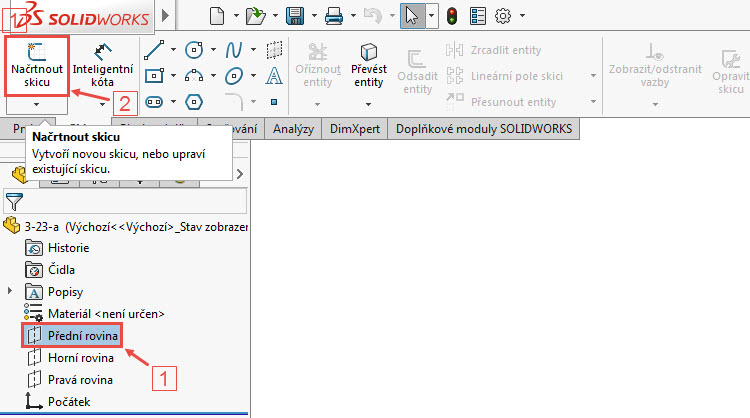Screen dimensions: 750x418
Task: Click Odsadit entity offset tool
Action: tap(417, 72)
